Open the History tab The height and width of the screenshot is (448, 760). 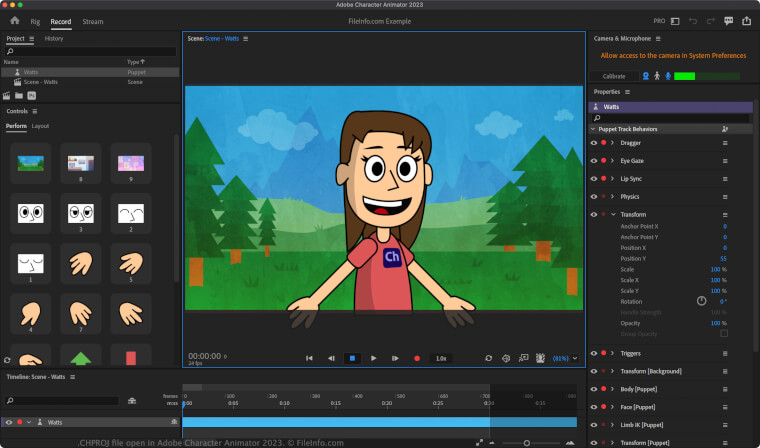[54, 38]
